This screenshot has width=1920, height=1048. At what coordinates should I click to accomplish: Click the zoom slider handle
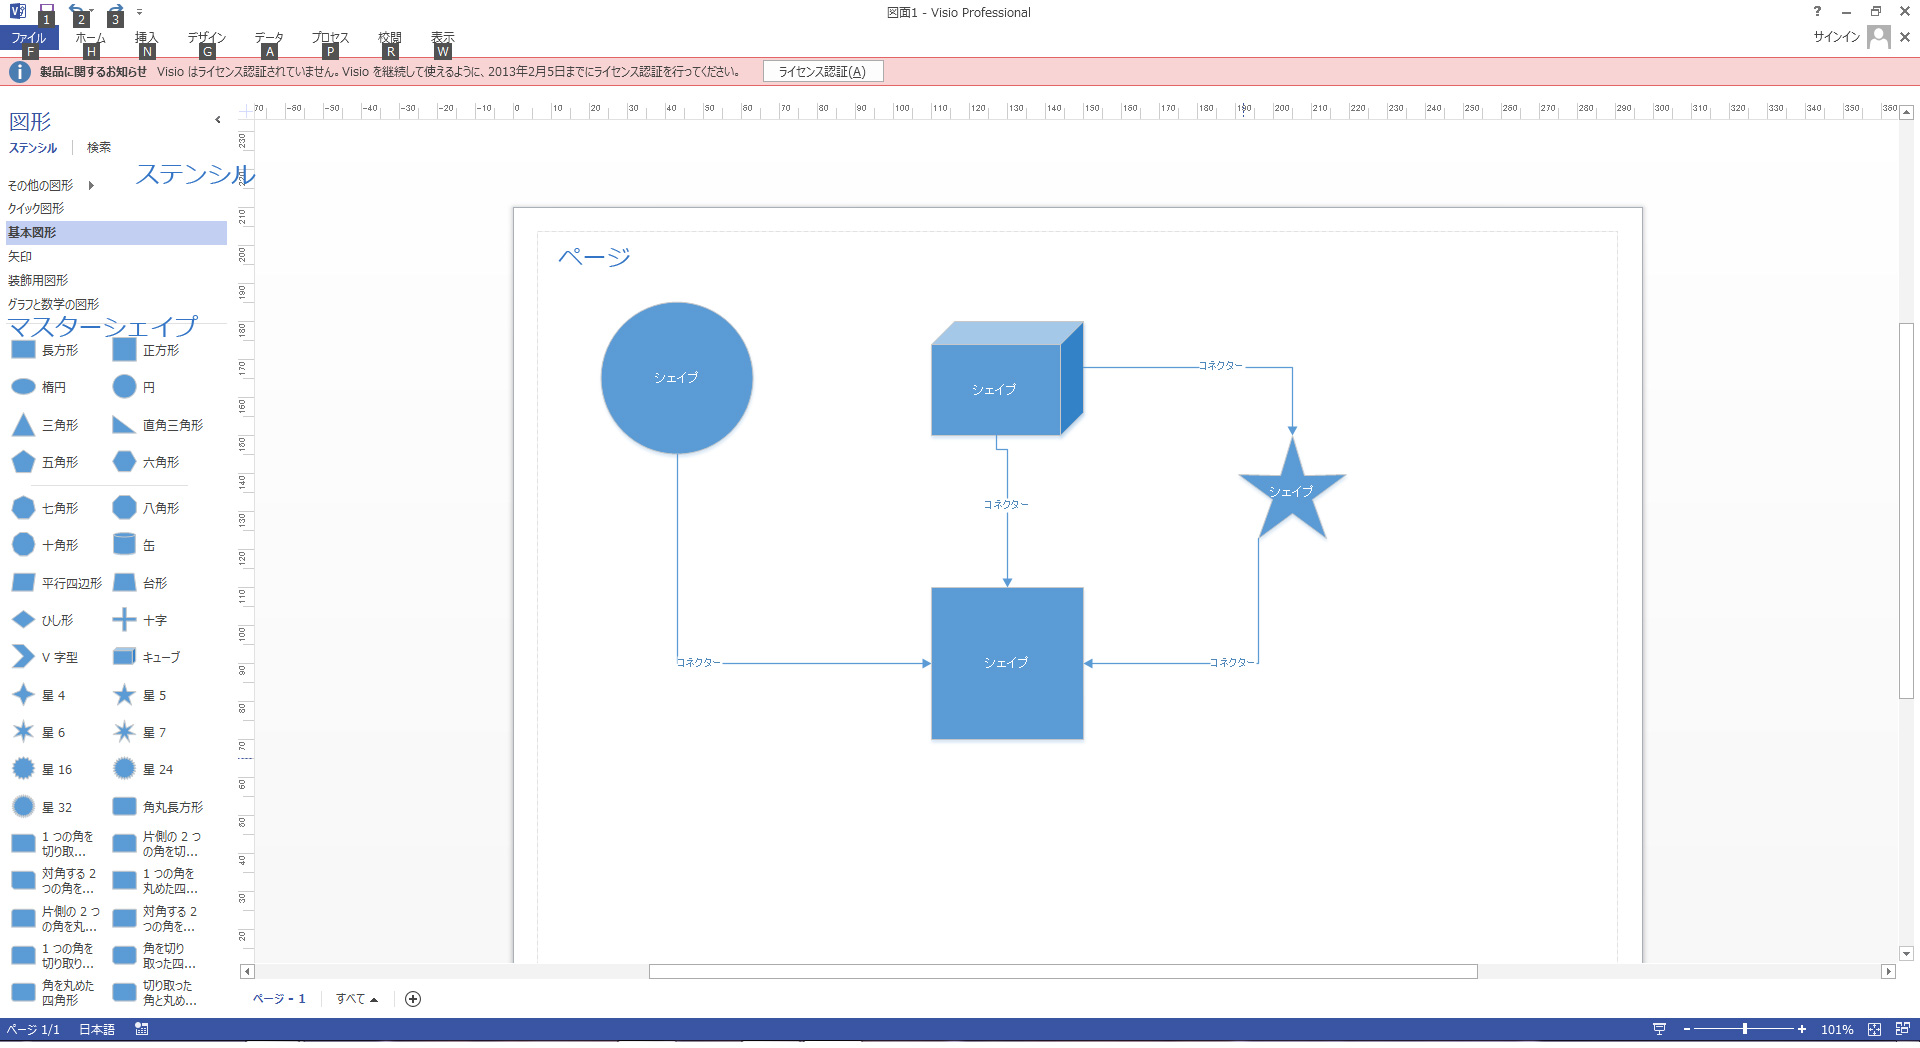click(x=1745, y=1029)
